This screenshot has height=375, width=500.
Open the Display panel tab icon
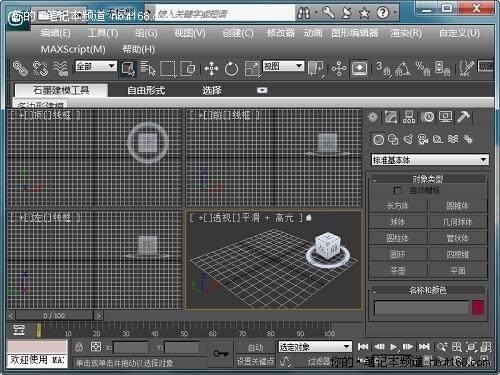click(445, 117)
